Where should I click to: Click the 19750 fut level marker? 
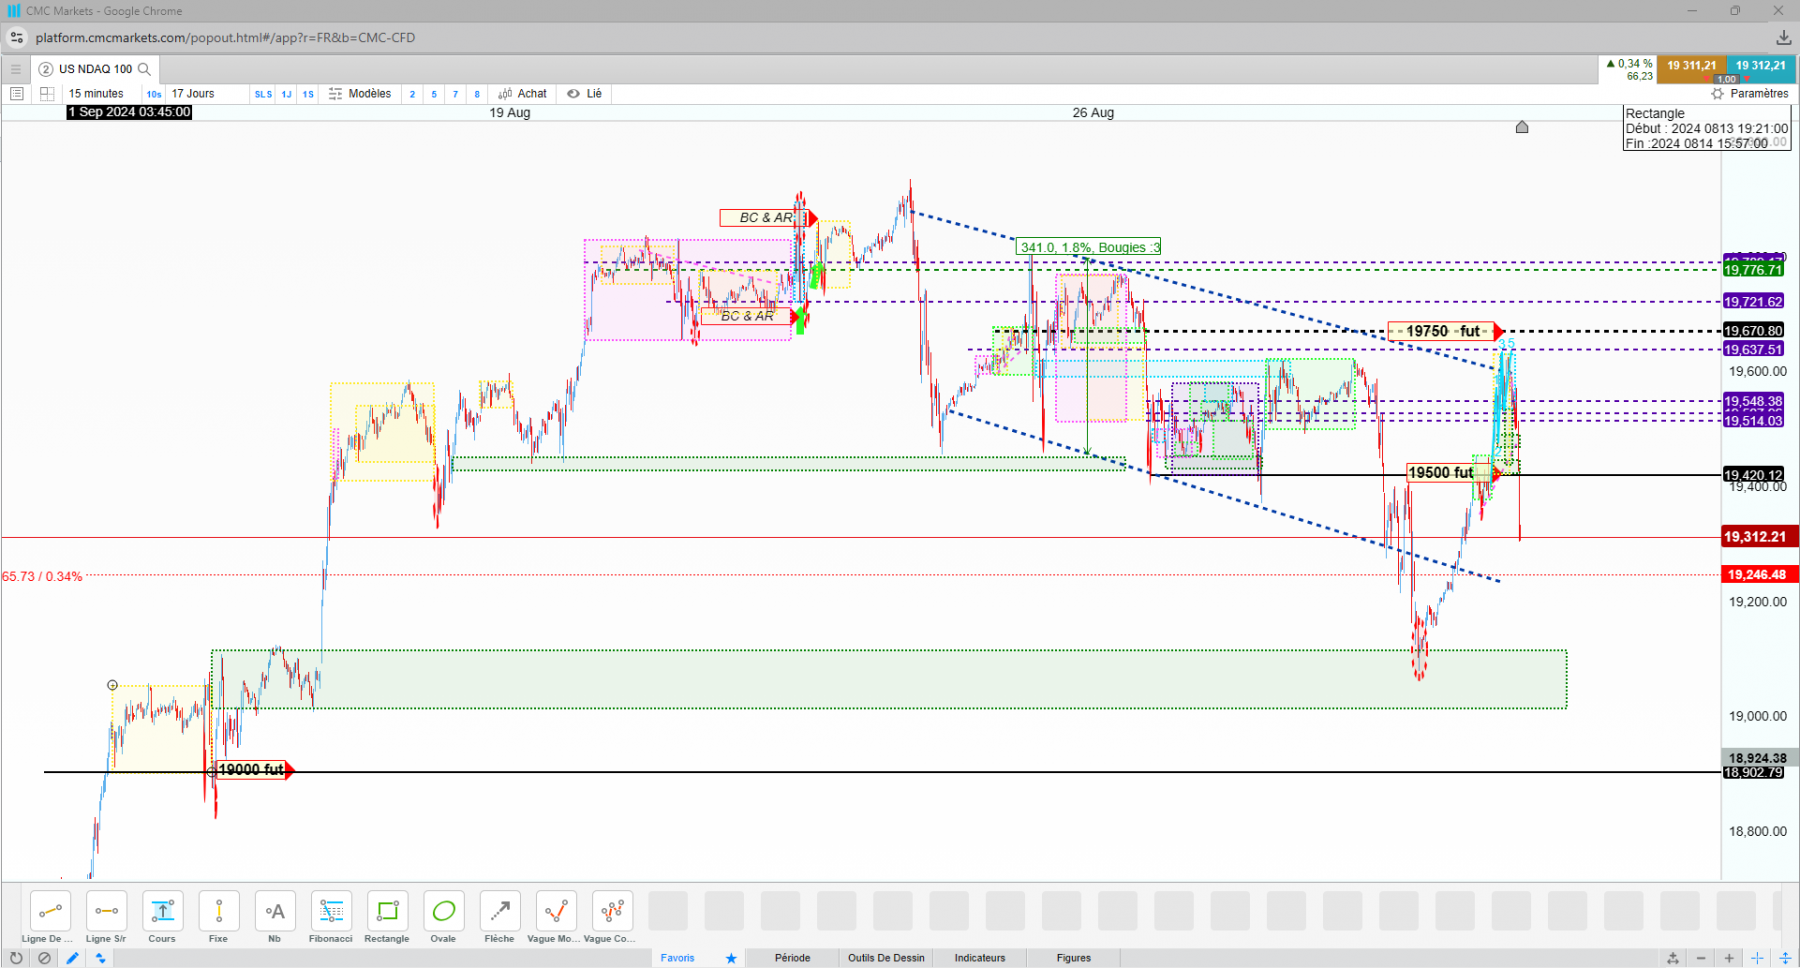tap(1445, 331)
